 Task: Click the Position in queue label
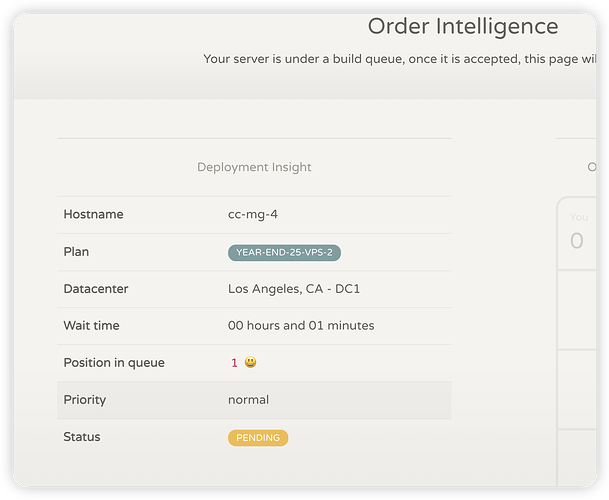[x=114, y=363]
